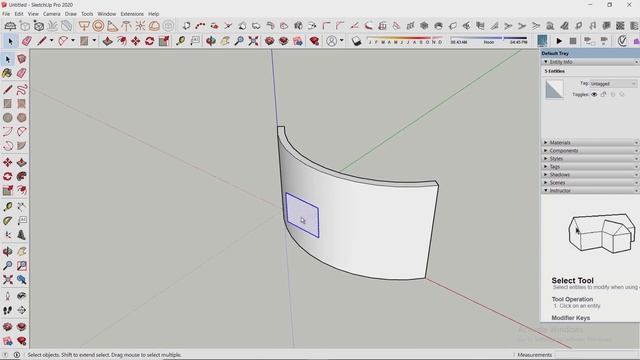Open the File menu
Screen dimensions: 640x360
pyautogui.click(x=6, y=14)
